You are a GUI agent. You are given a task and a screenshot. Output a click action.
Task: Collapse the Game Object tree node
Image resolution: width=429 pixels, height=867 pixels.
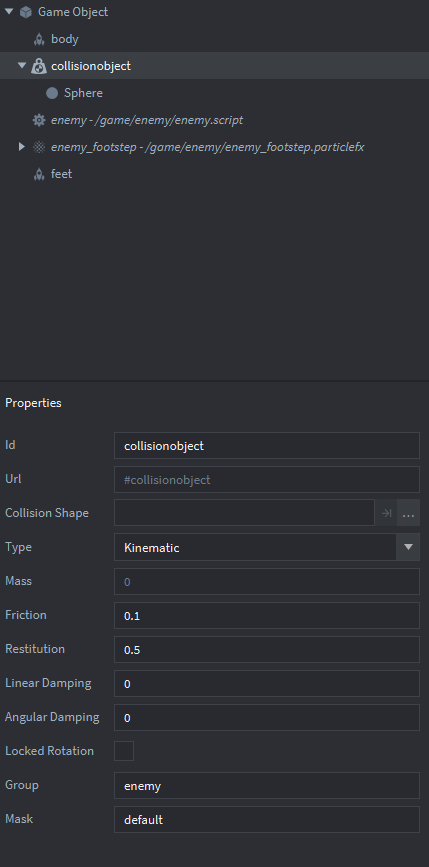click(x=9, y=12)
